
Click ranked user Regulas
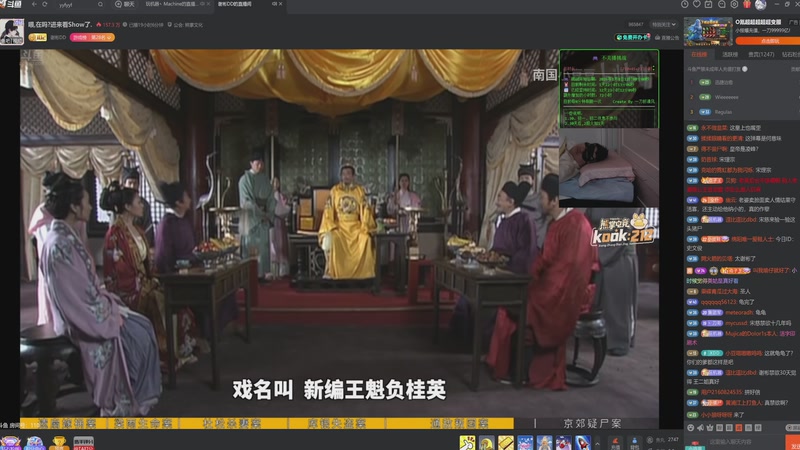coord(723,112)
